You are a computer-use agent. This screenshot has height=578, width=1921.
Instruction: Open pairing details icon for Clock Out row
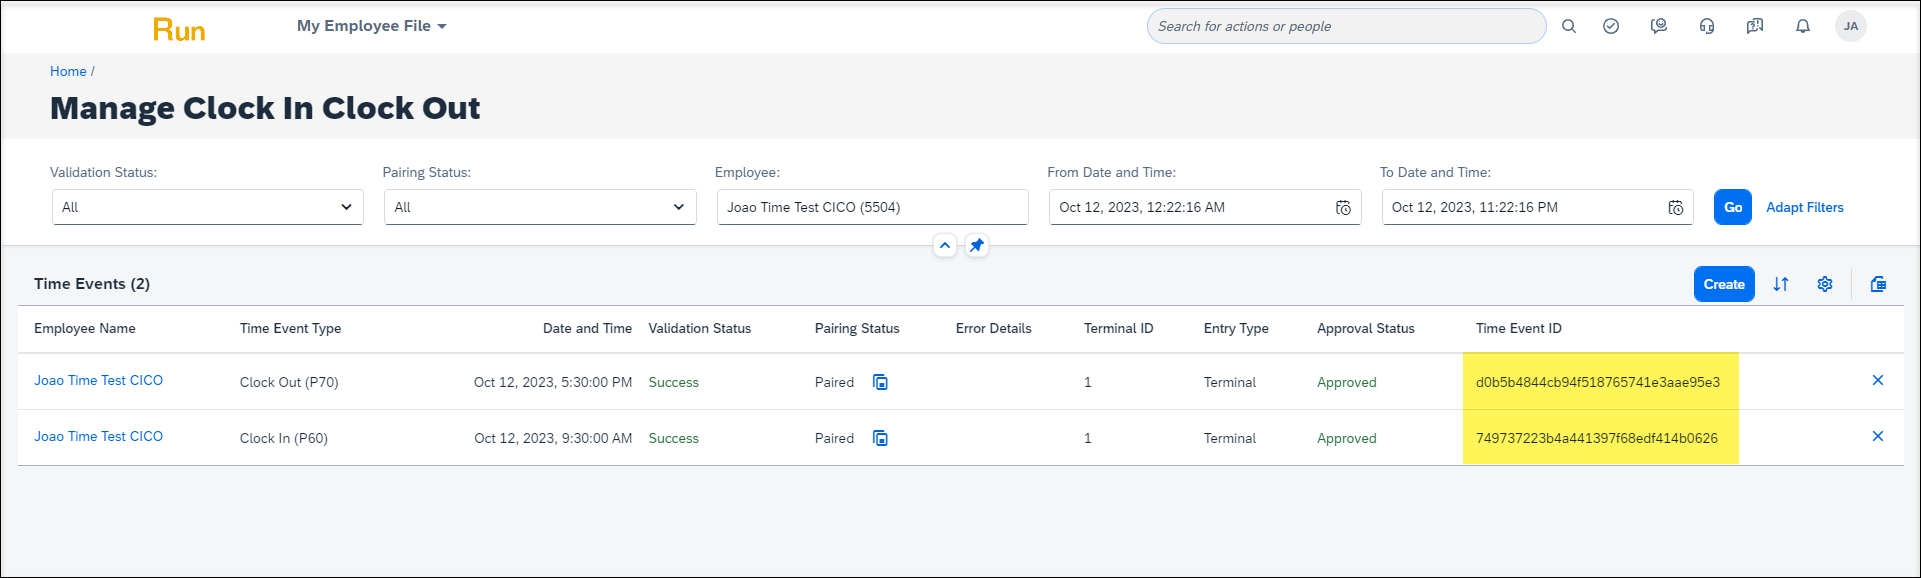click(880, 382)
